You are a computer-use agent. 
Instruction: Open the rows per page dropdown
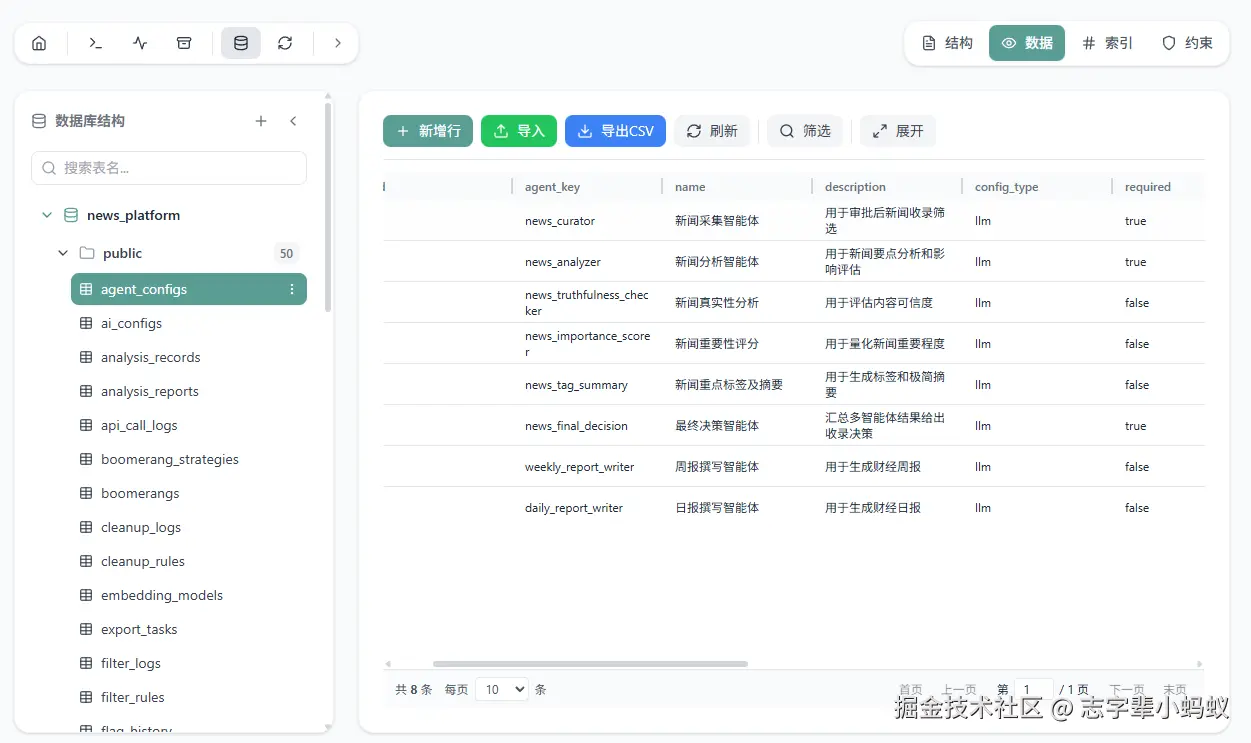(502, 689)
